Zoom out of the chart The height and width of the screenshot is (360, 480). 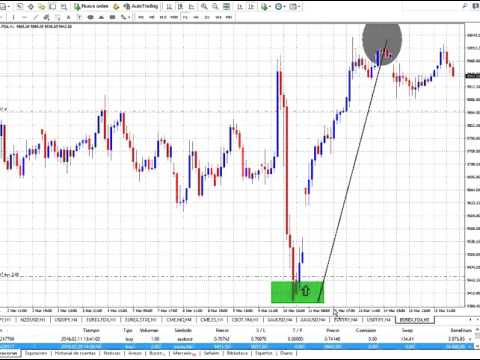point(215,6)
